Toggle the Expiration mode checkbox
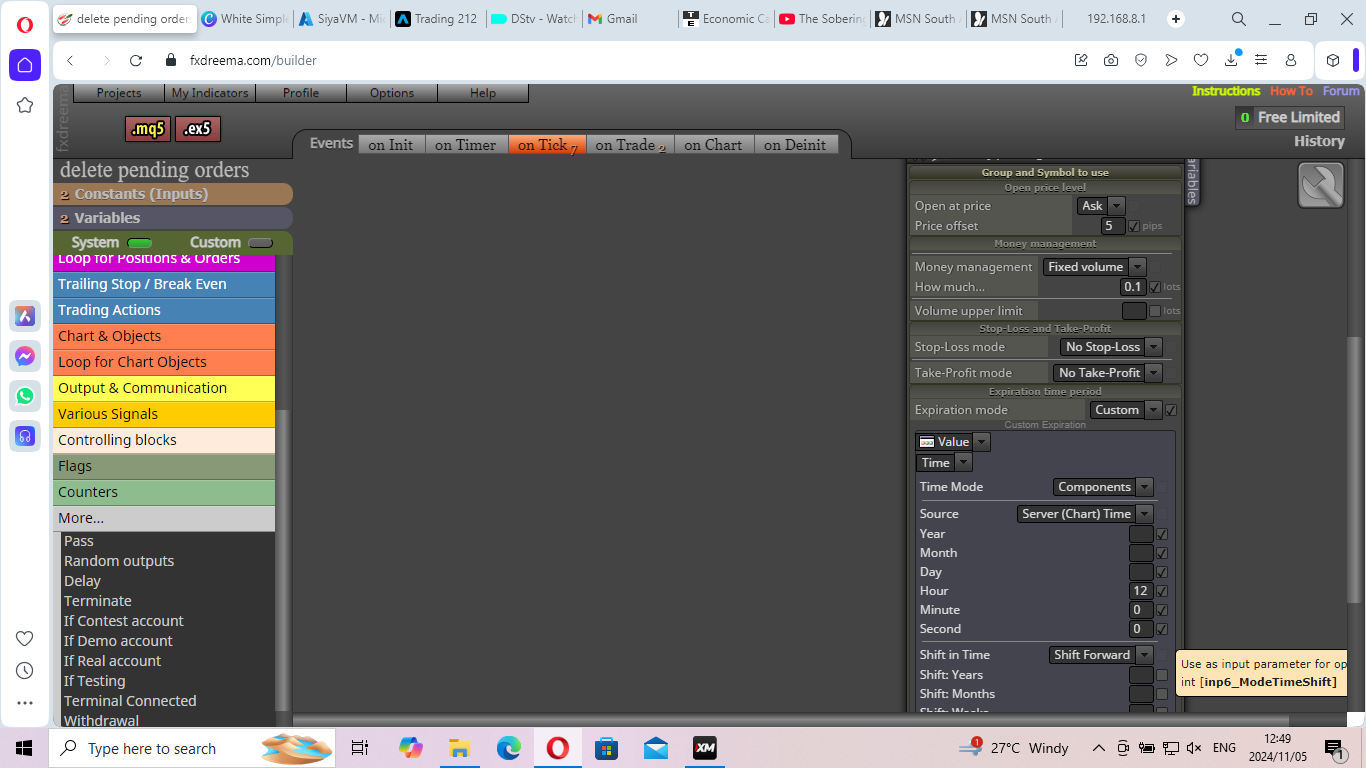1366x768 pixels. (1171, 410)
